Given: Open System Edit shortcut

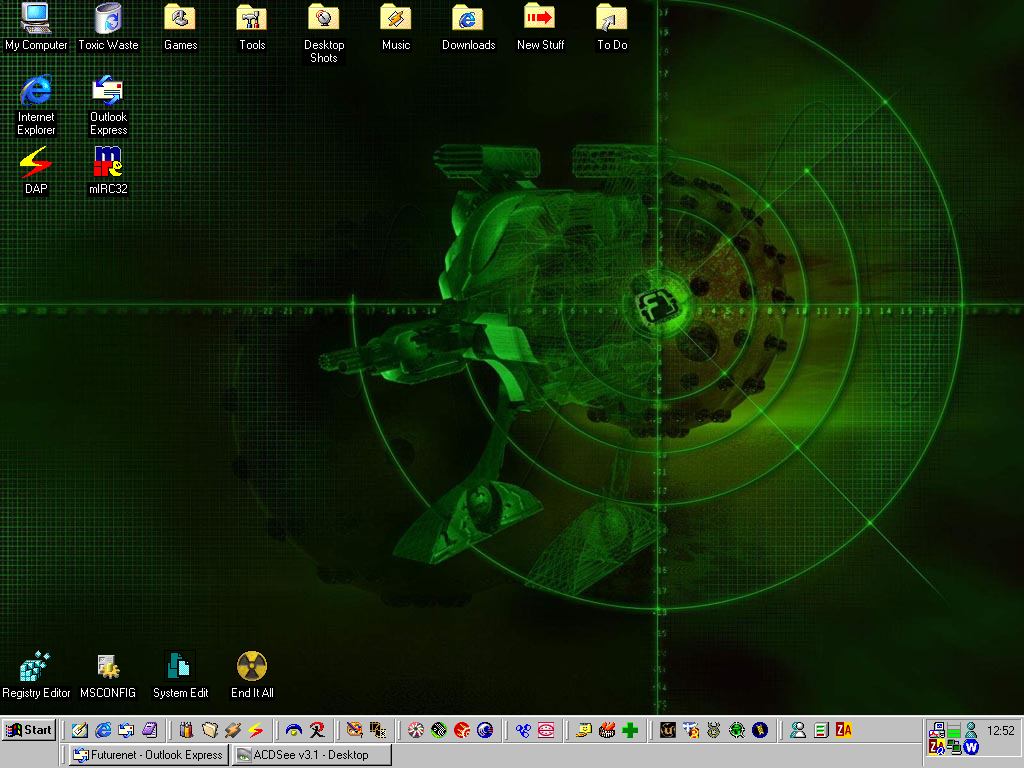Looking at the screenshot, I should point(180,667).
